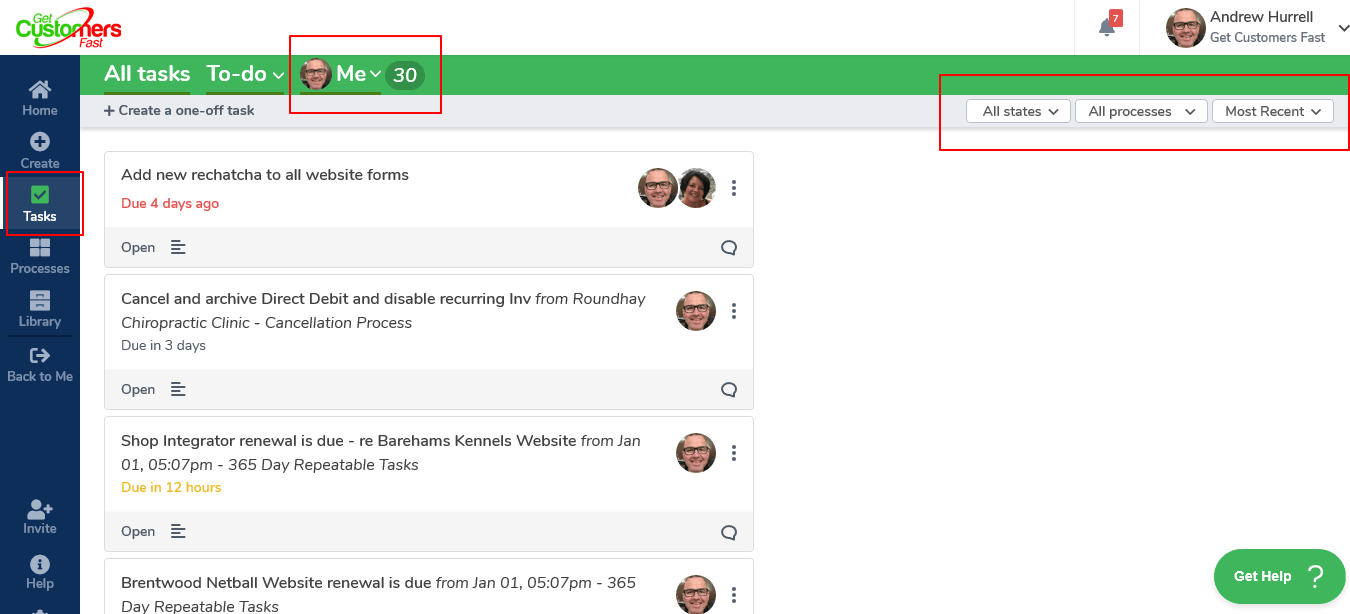Open the Help info icon in sidebar
Viewport: 1350px width, 614px height.
(40, 564)
